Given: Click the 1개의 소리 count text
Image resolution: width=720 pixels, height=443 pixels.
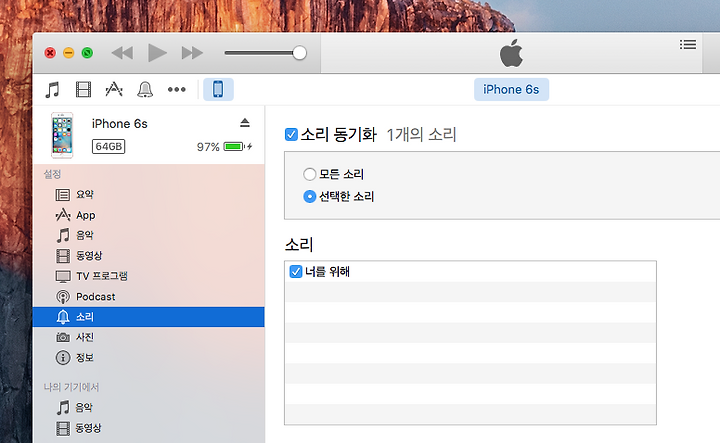Looking at the screenshot, I should [421, 135].
